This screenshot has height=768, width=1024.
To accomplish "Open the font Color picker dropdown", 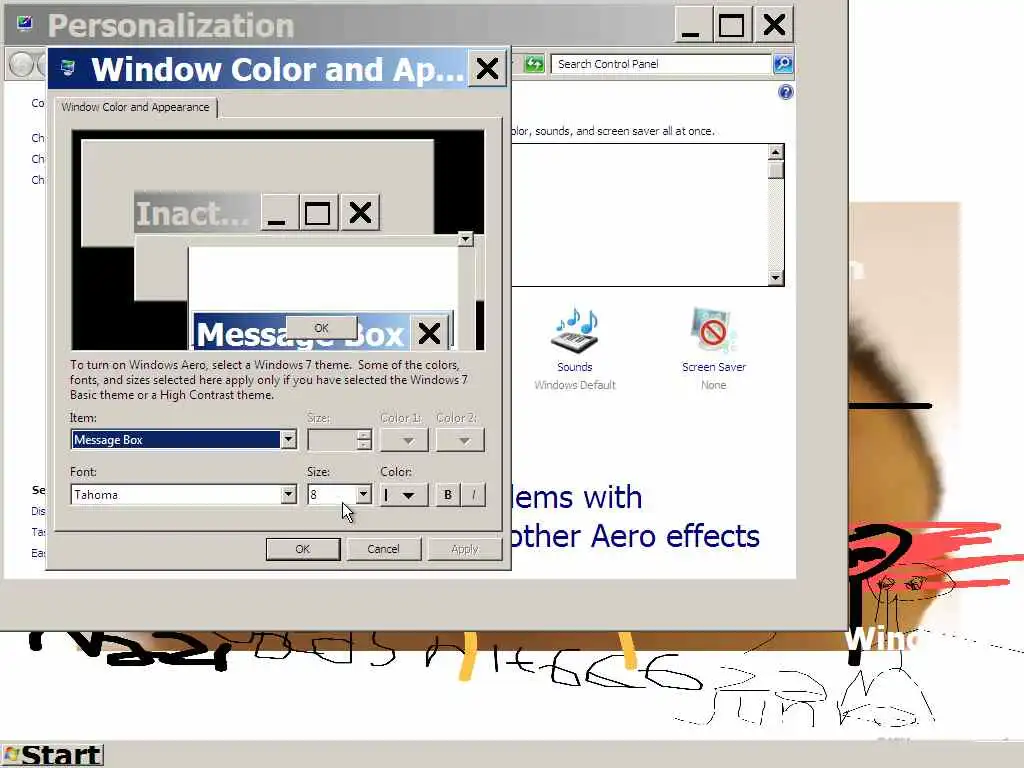I will (x=404, y=495).
